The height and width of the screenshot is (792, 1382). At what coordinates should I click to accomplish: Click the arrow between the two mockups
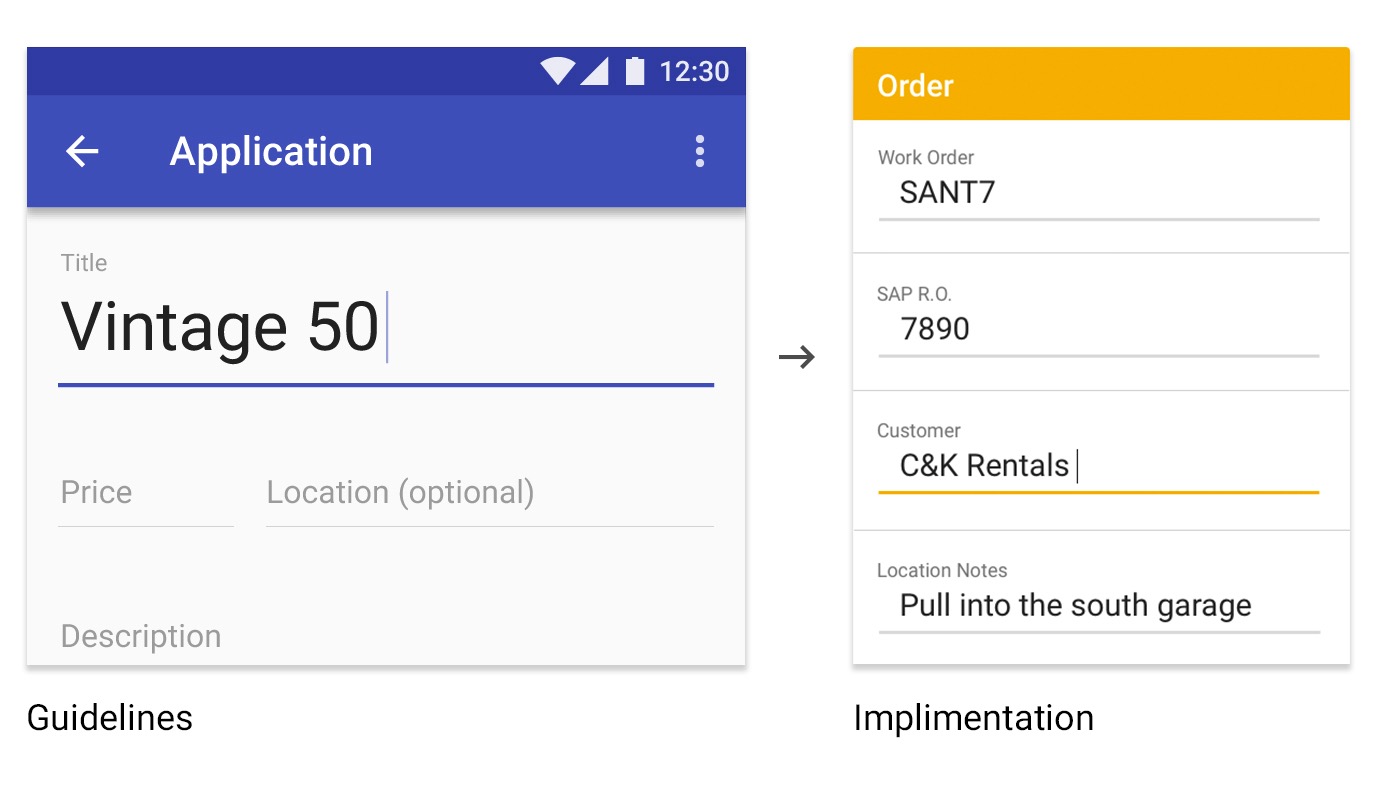tap(797, 357)
